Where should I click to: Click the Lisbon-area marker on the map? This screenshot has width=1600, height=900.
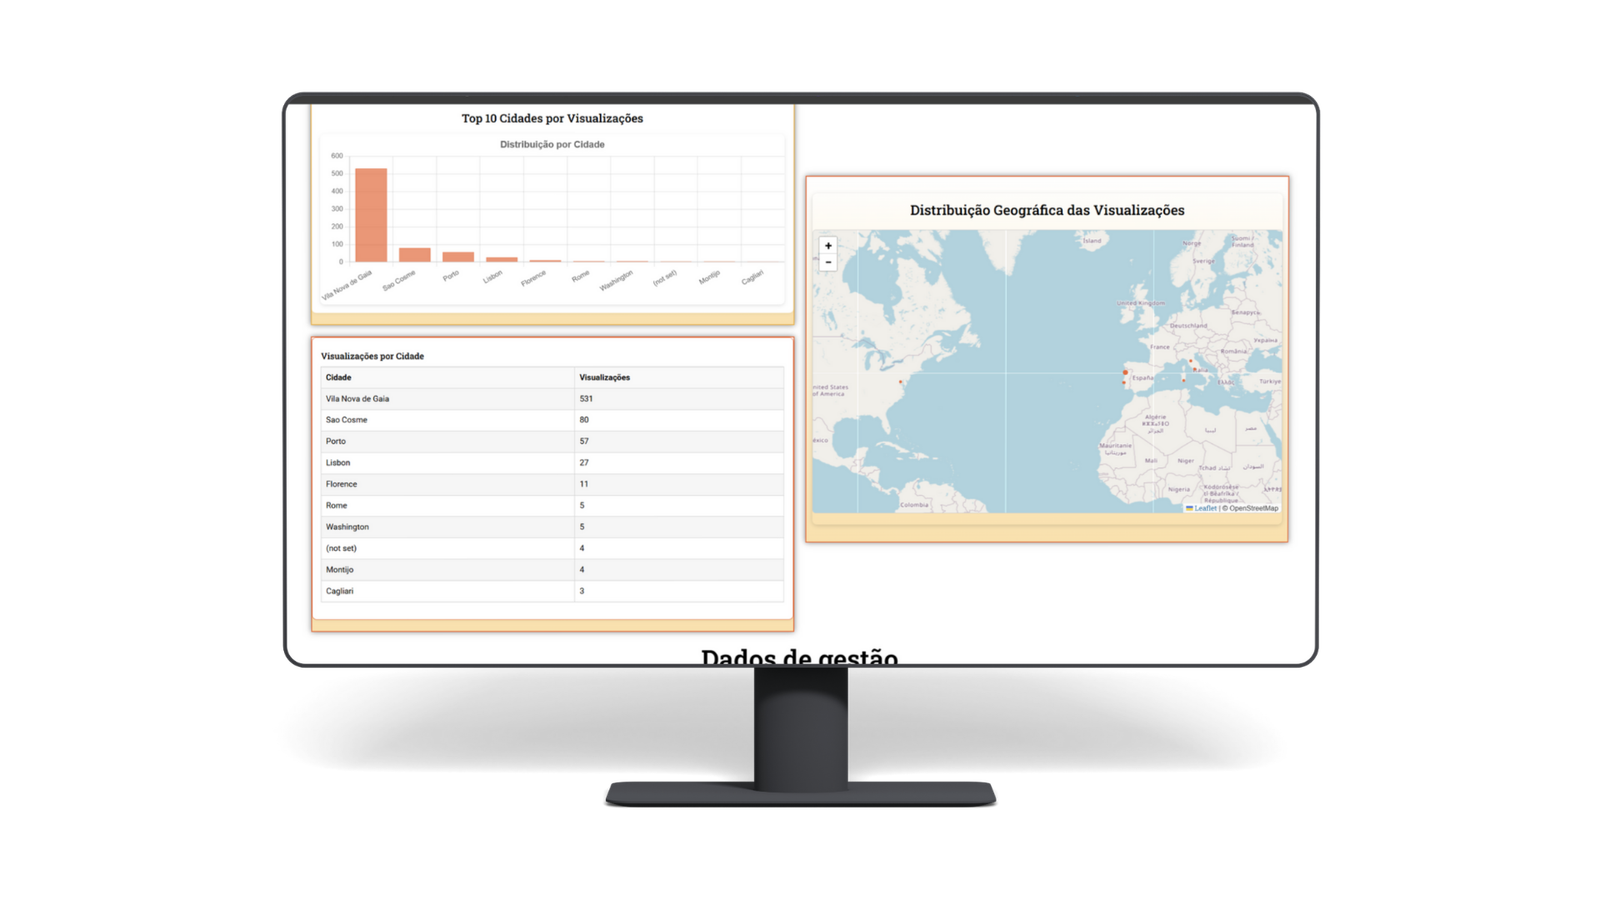(1124, 383)
